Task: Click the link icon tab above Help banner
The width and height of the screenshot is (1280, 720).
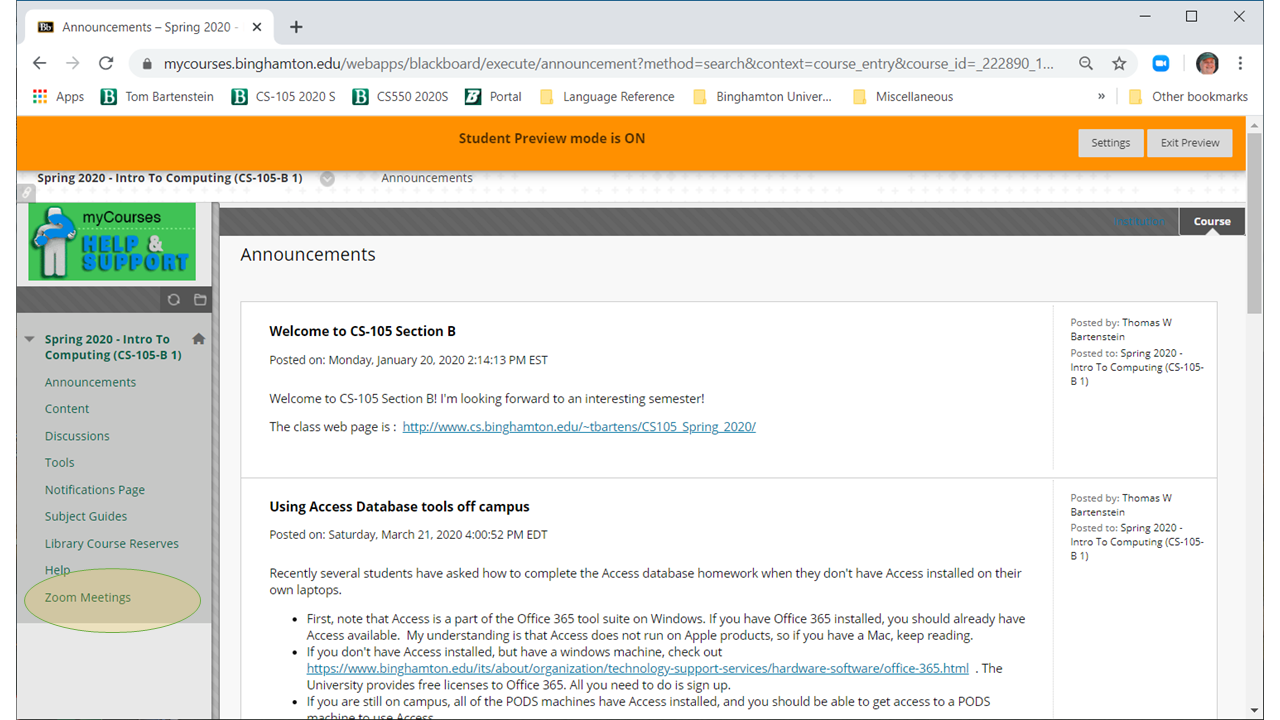Action: point(27,192)
